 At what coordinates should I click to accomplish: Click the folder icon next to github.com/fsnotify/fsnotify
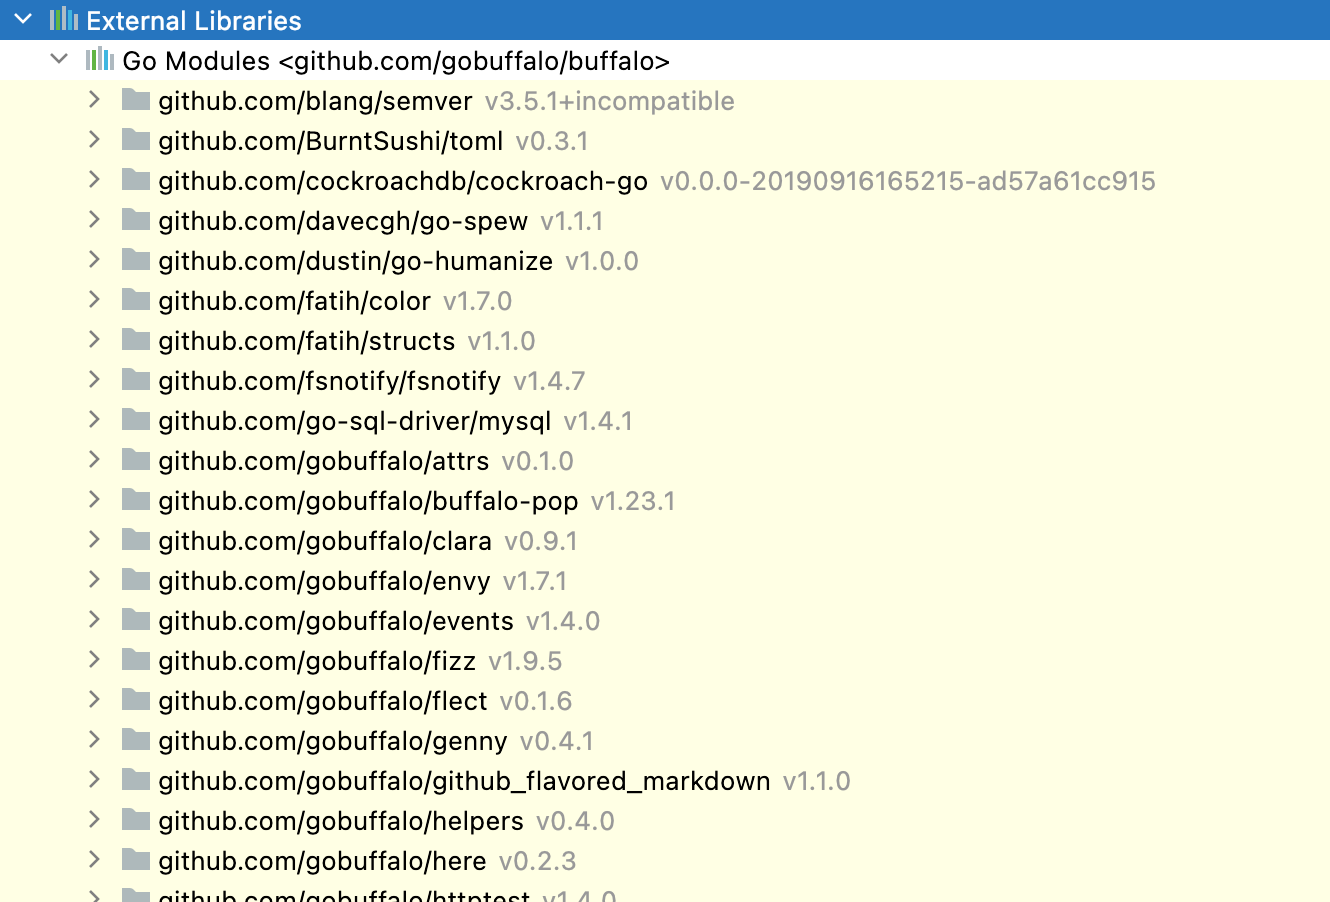134,380
